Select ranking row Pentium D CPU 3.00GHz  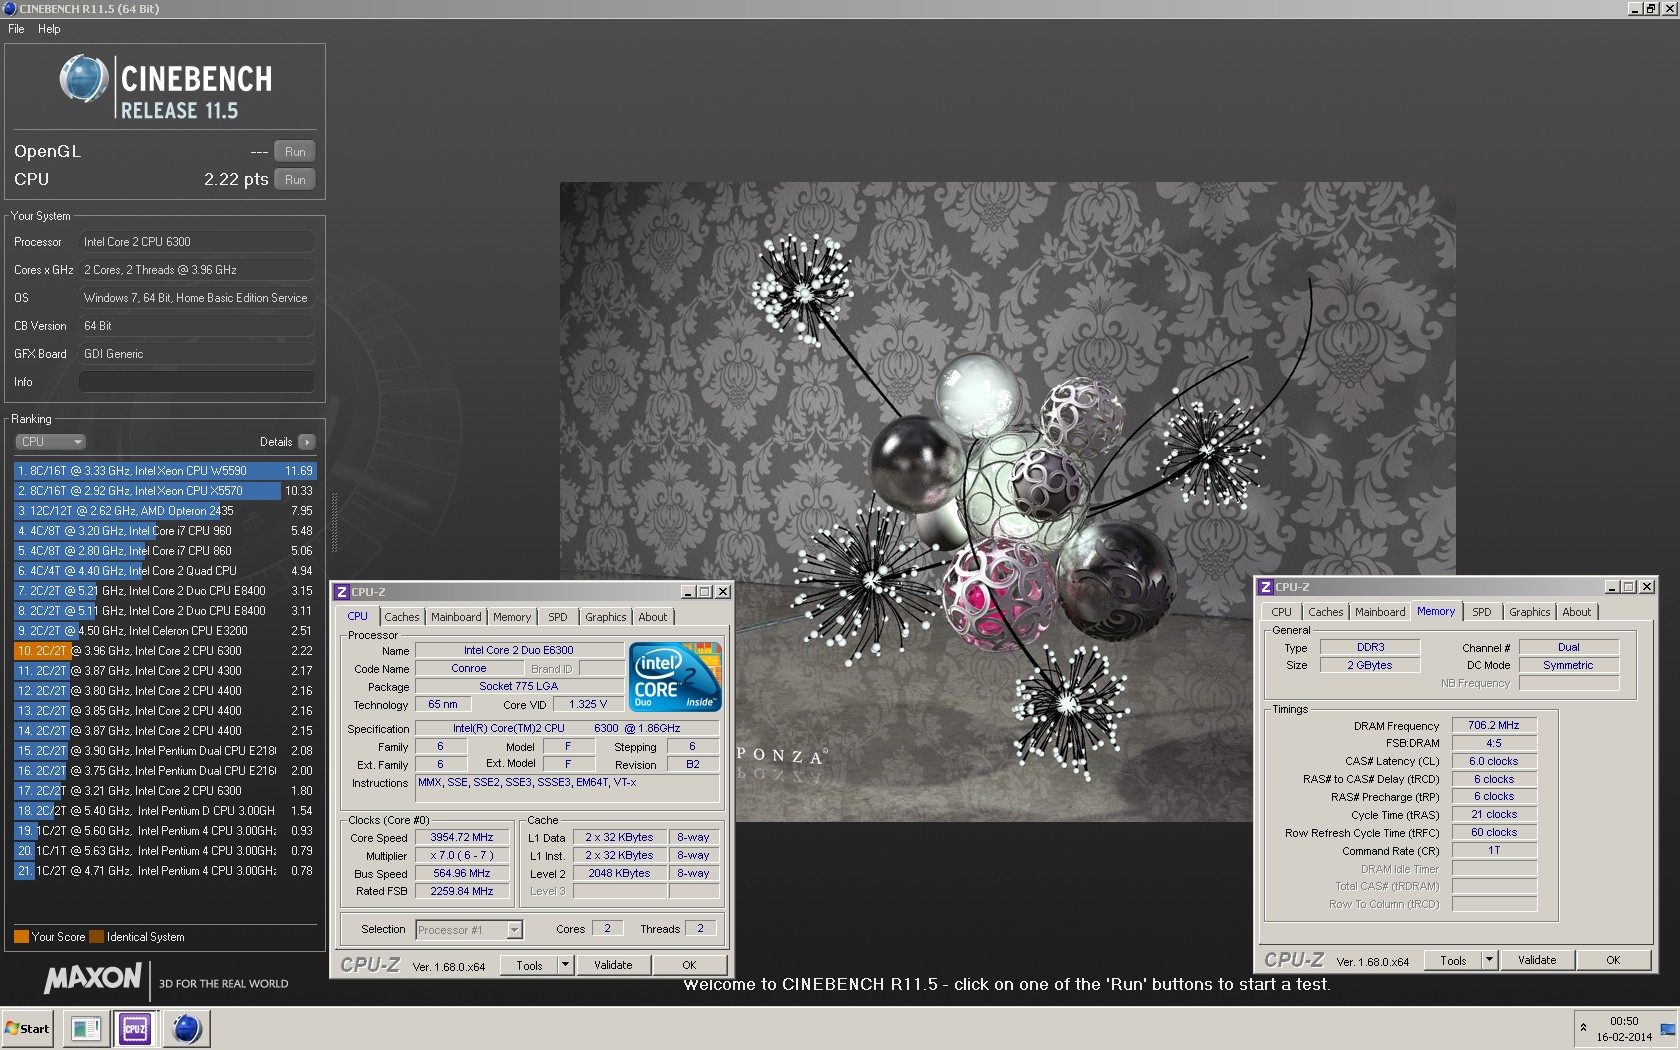pos(165,811)
